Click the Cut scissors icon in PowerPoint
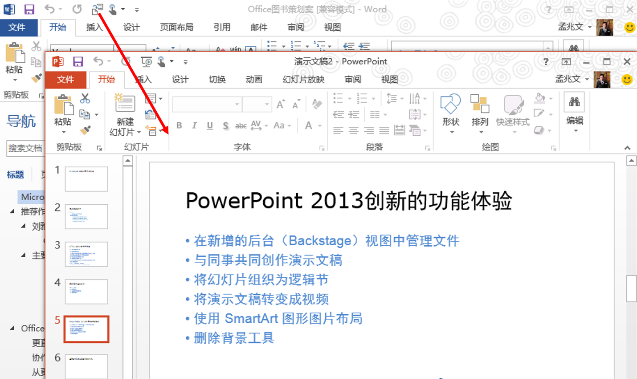The height and width of the screenshot is (379, 637). point(85,98)
